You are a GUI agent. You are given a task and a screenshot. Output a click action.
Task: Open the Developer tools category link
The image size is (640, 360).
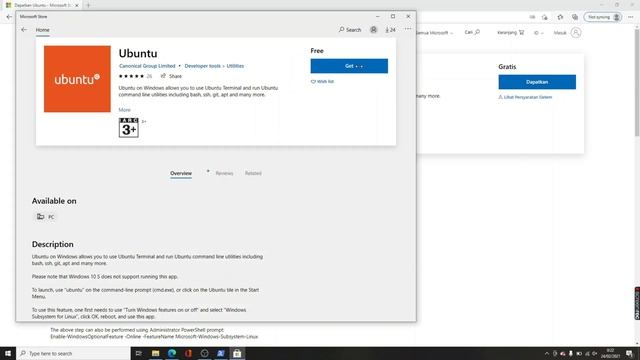tap(202, 66)
